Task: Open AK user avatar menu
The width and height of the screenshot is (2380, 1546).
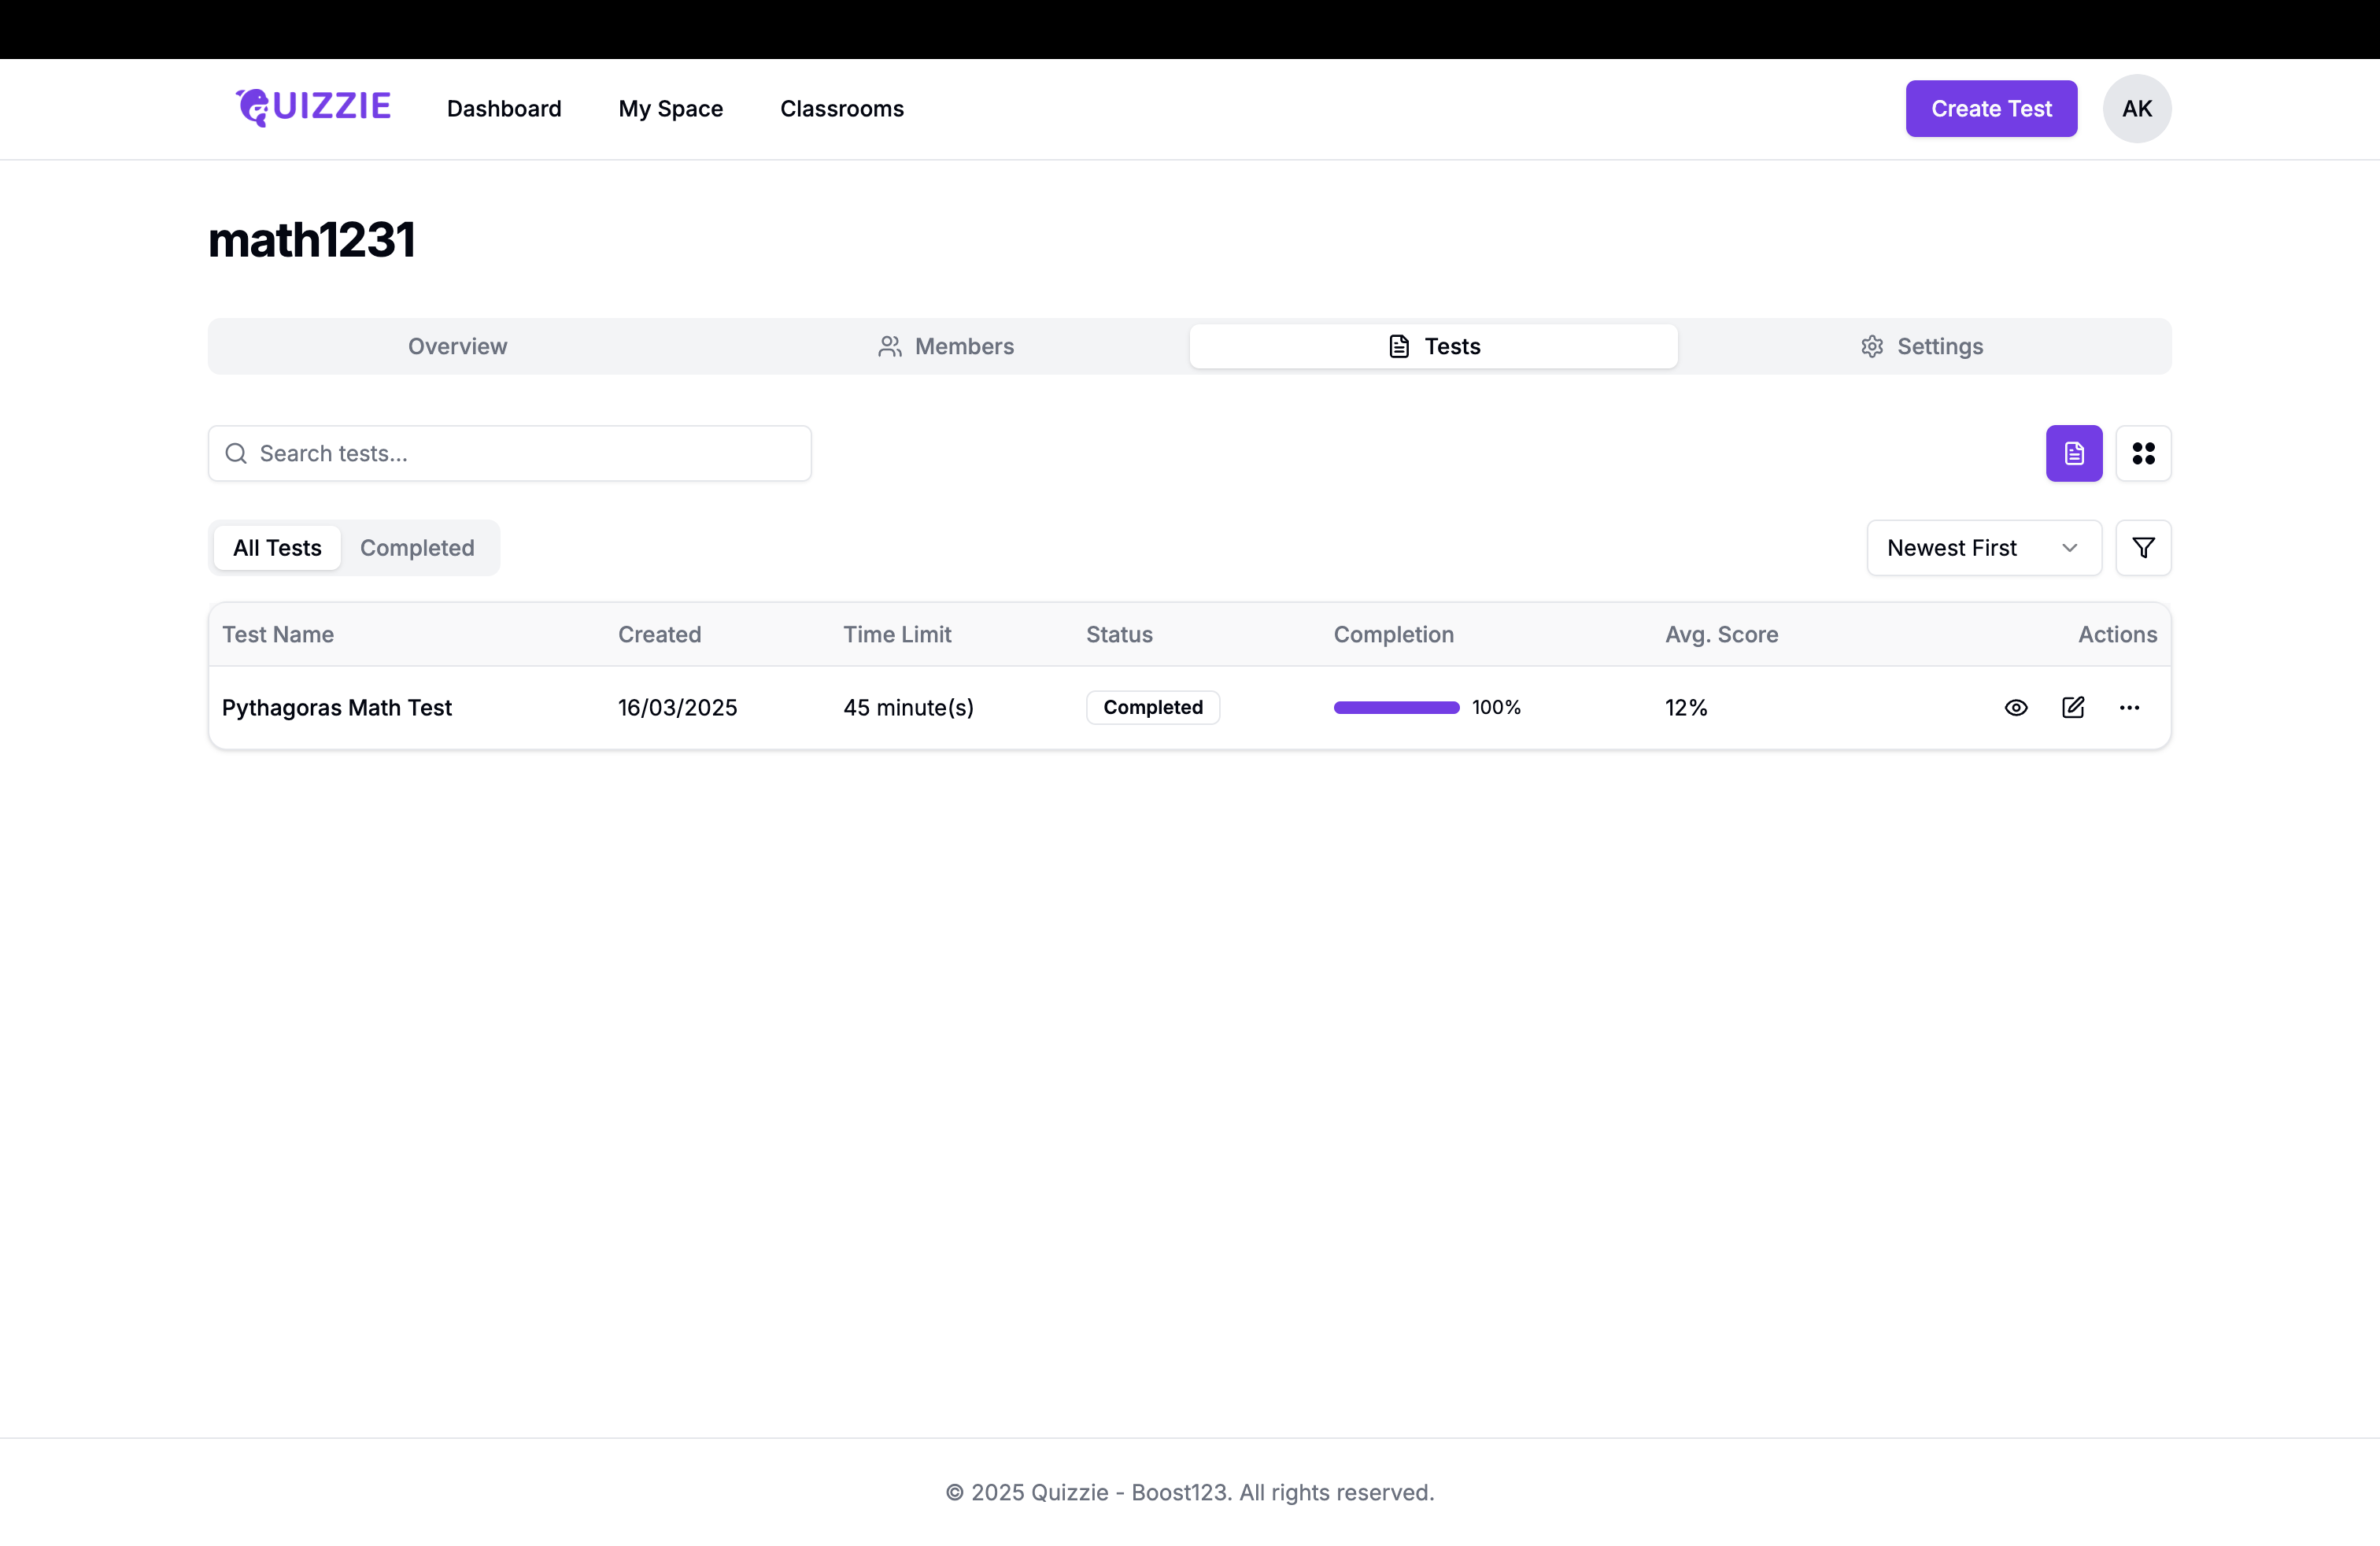Action: (2136, 108)
